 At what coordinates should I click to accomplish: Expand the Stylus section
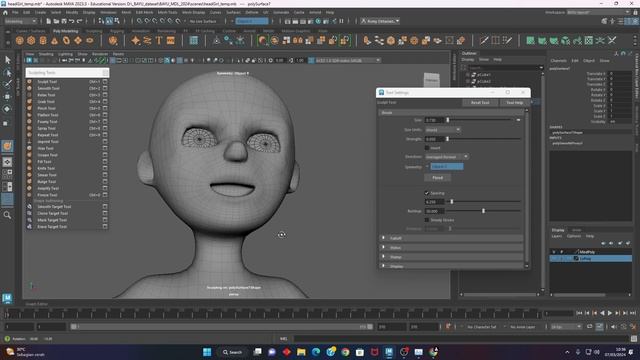[x=452, y=248]
